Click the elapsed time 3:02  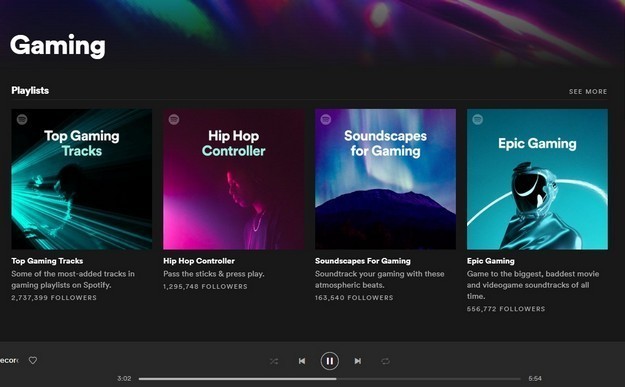[x=124, y=379]
